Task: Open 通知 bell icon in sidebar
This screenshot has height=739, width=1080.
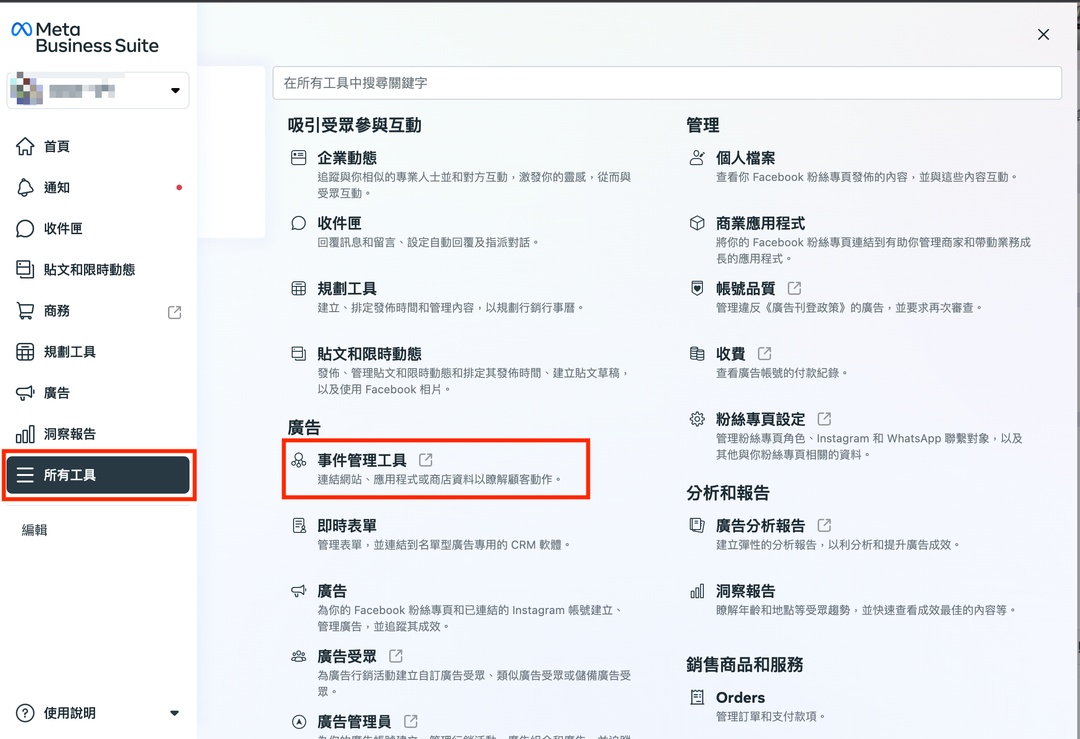Action: pyautogui.click(x=25, y=188)
